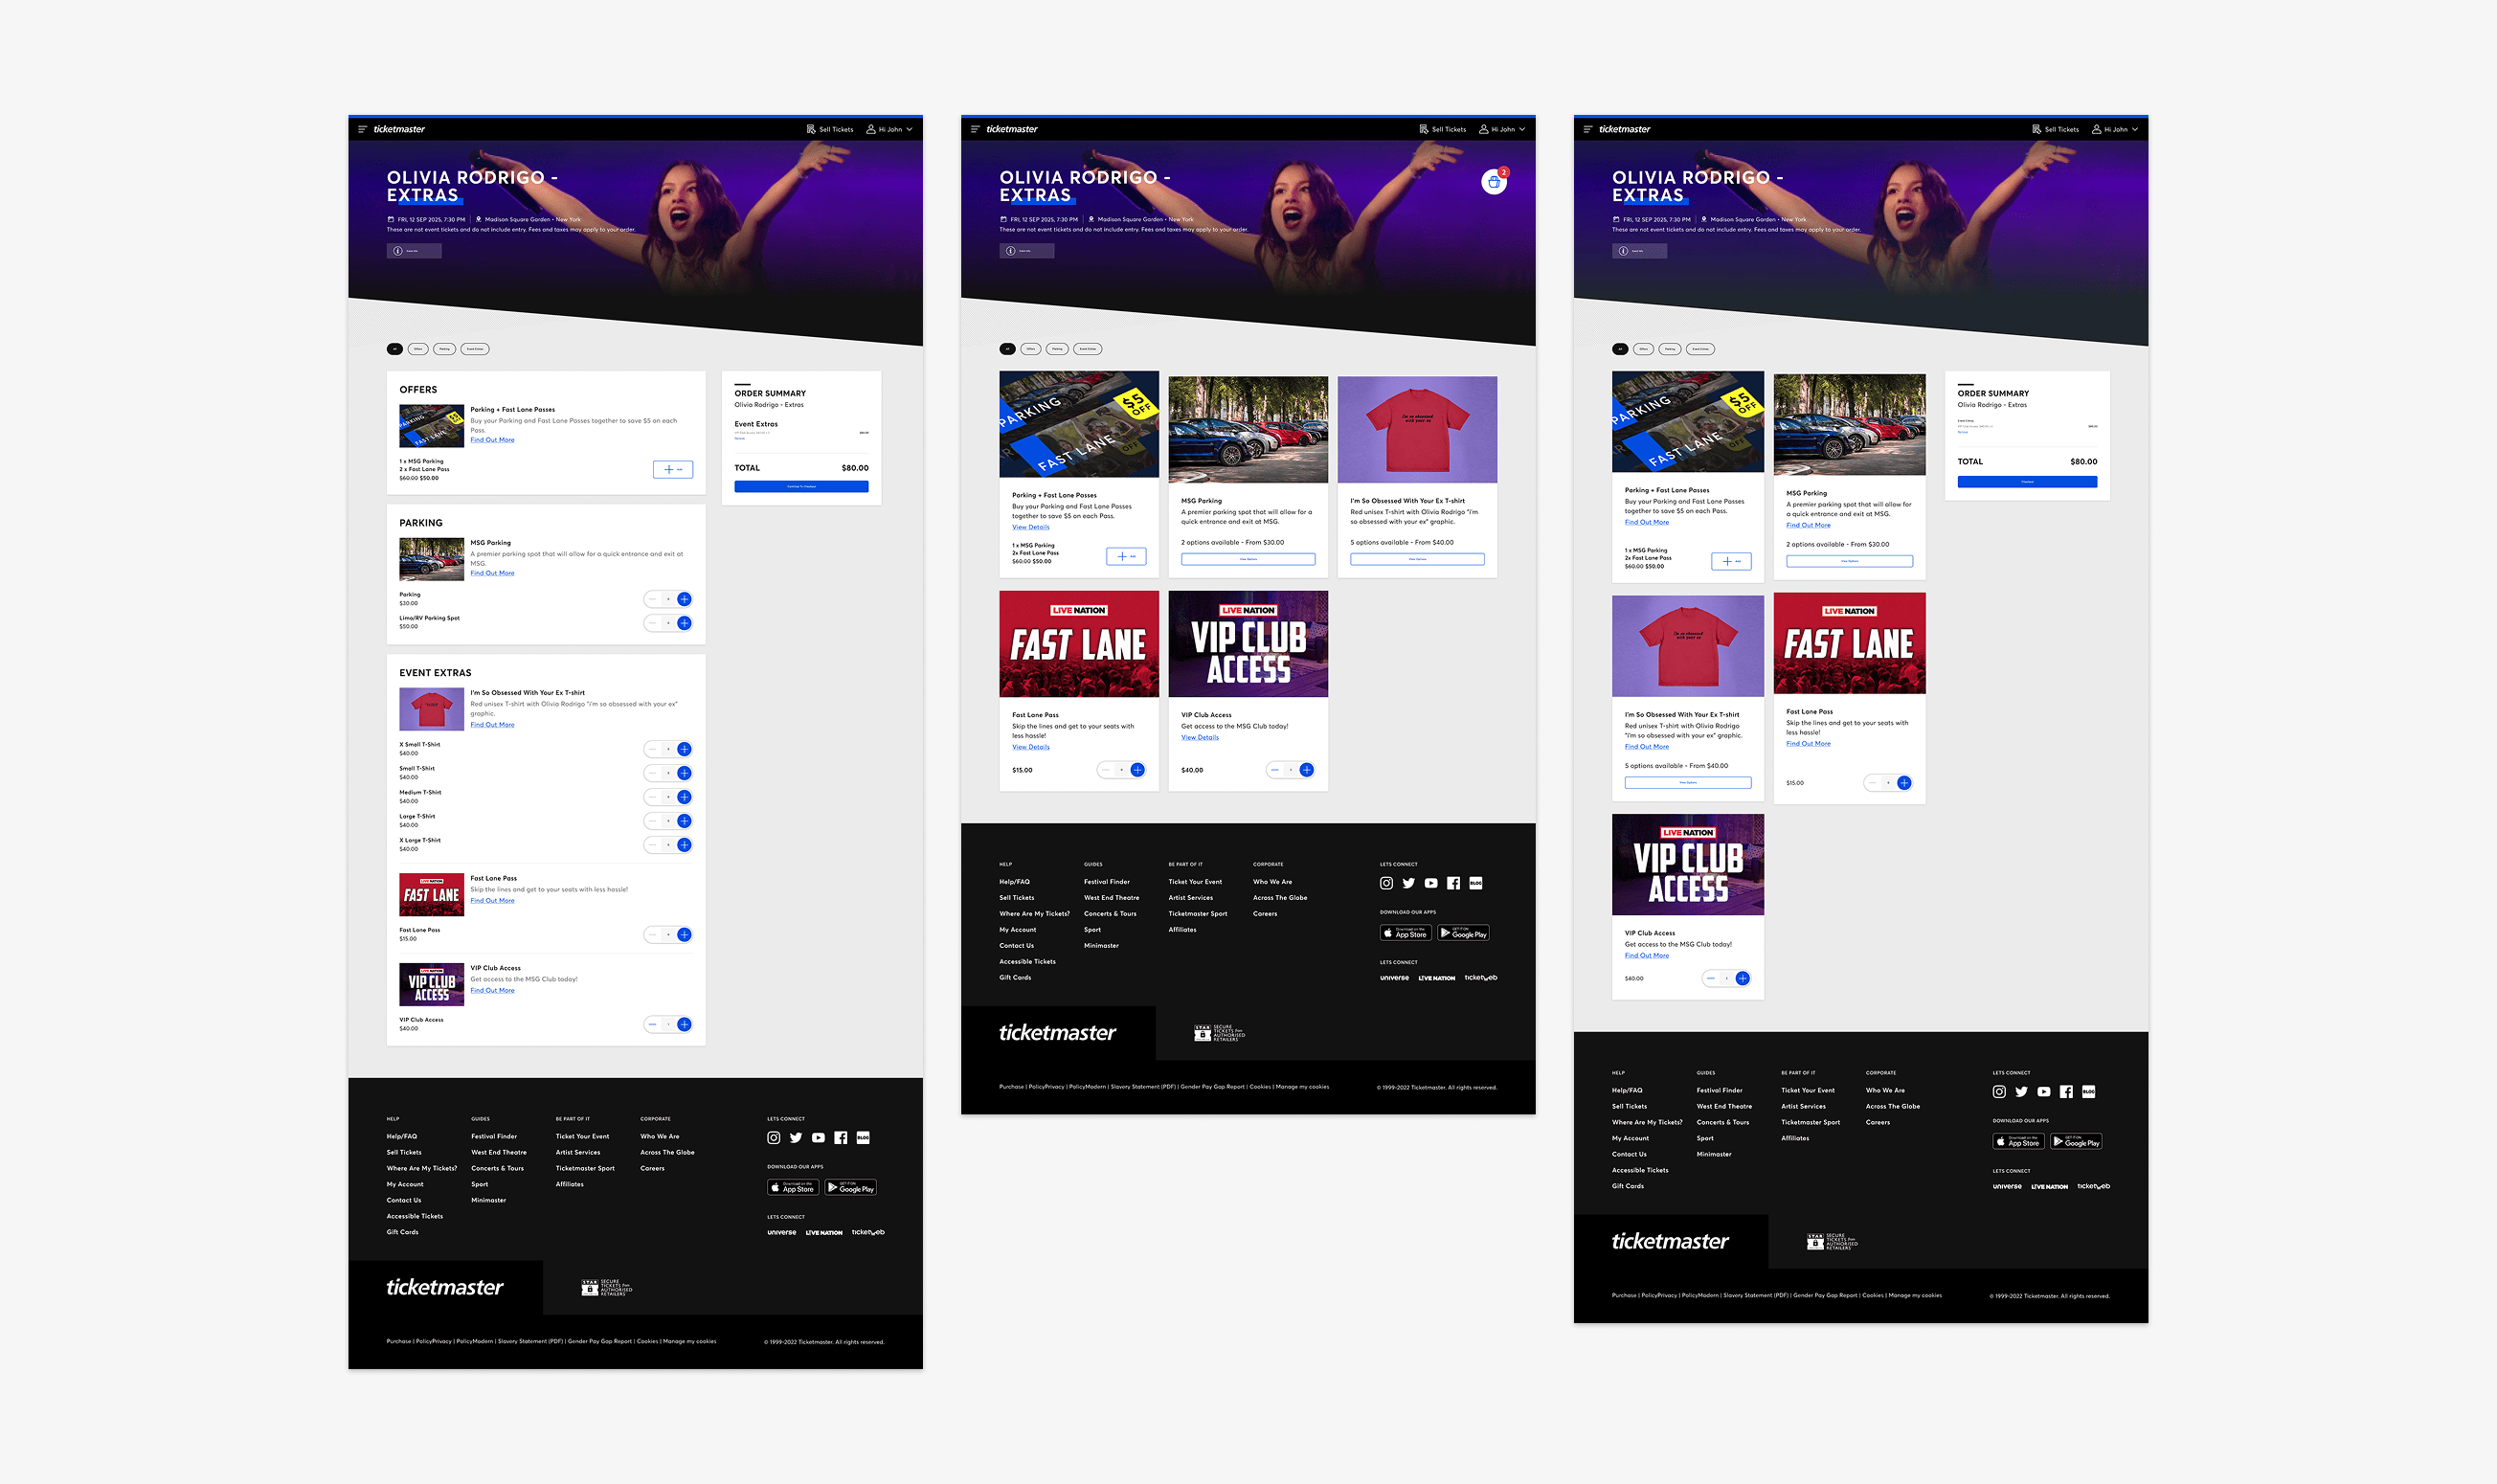Increase Medium T-Shirt quantity

tap(684, 797)
